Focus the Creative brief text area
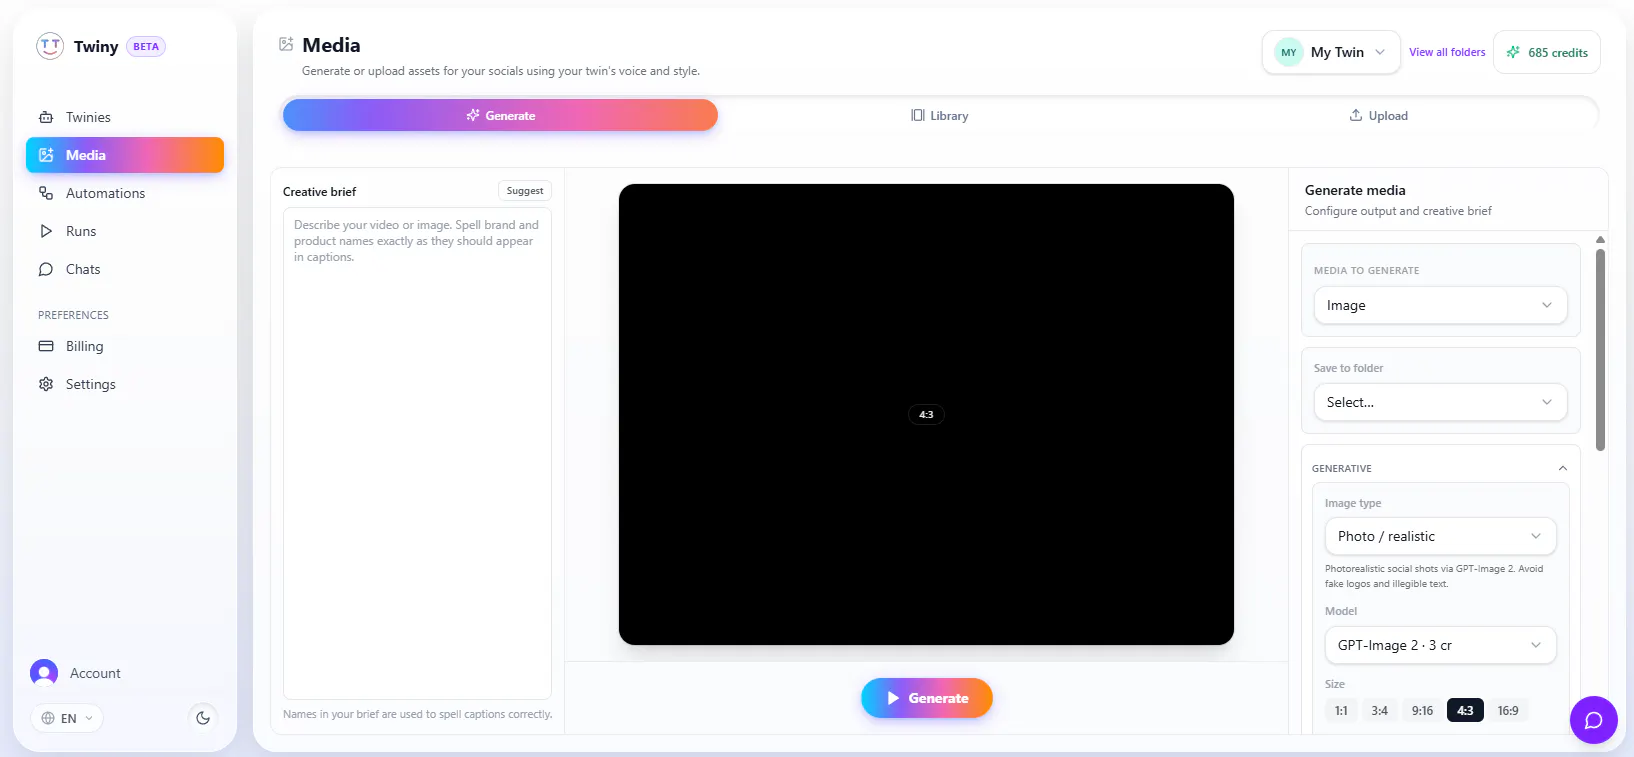The image size is (1634, 757). pos(417,453)
